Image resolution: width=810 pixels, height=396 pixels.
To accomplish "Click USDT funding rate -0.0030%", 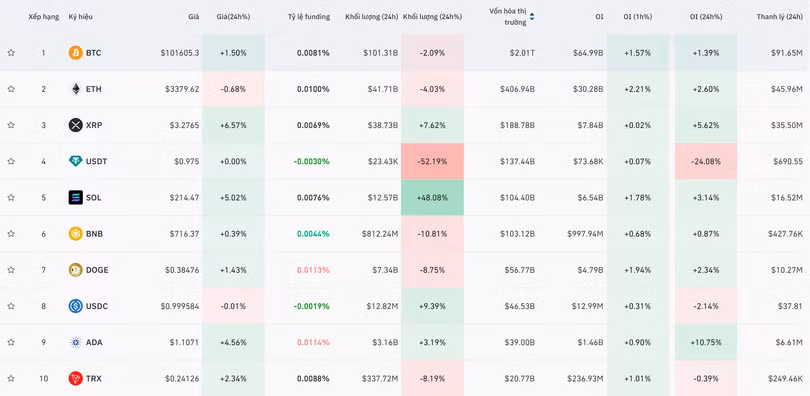I will click(311, 161).
